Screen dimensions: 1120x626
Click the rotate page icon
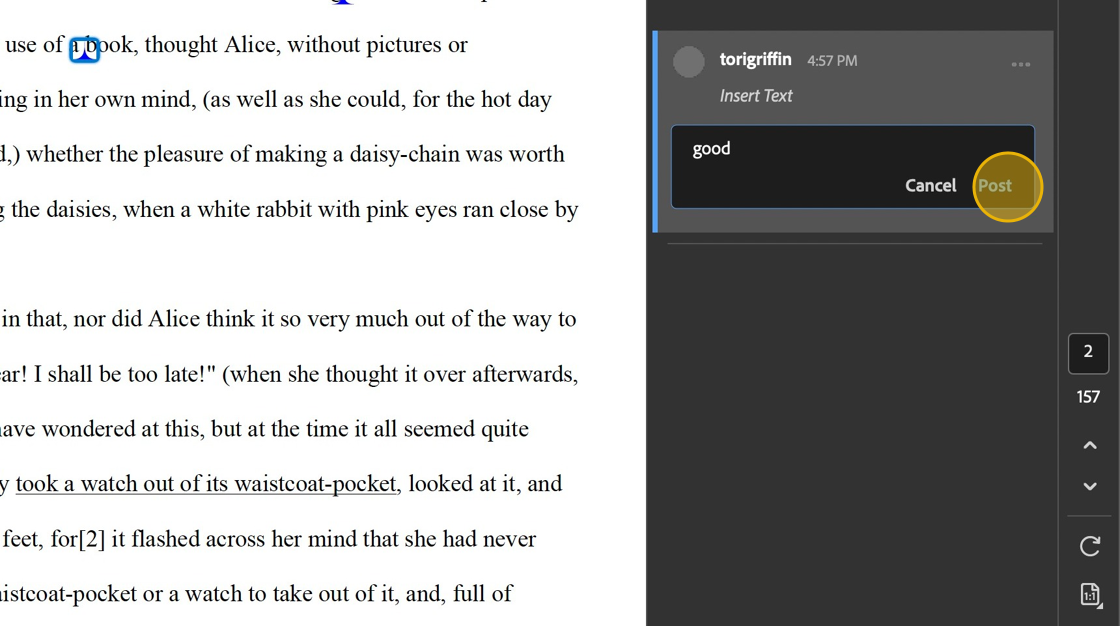[x=1089, y=547]
